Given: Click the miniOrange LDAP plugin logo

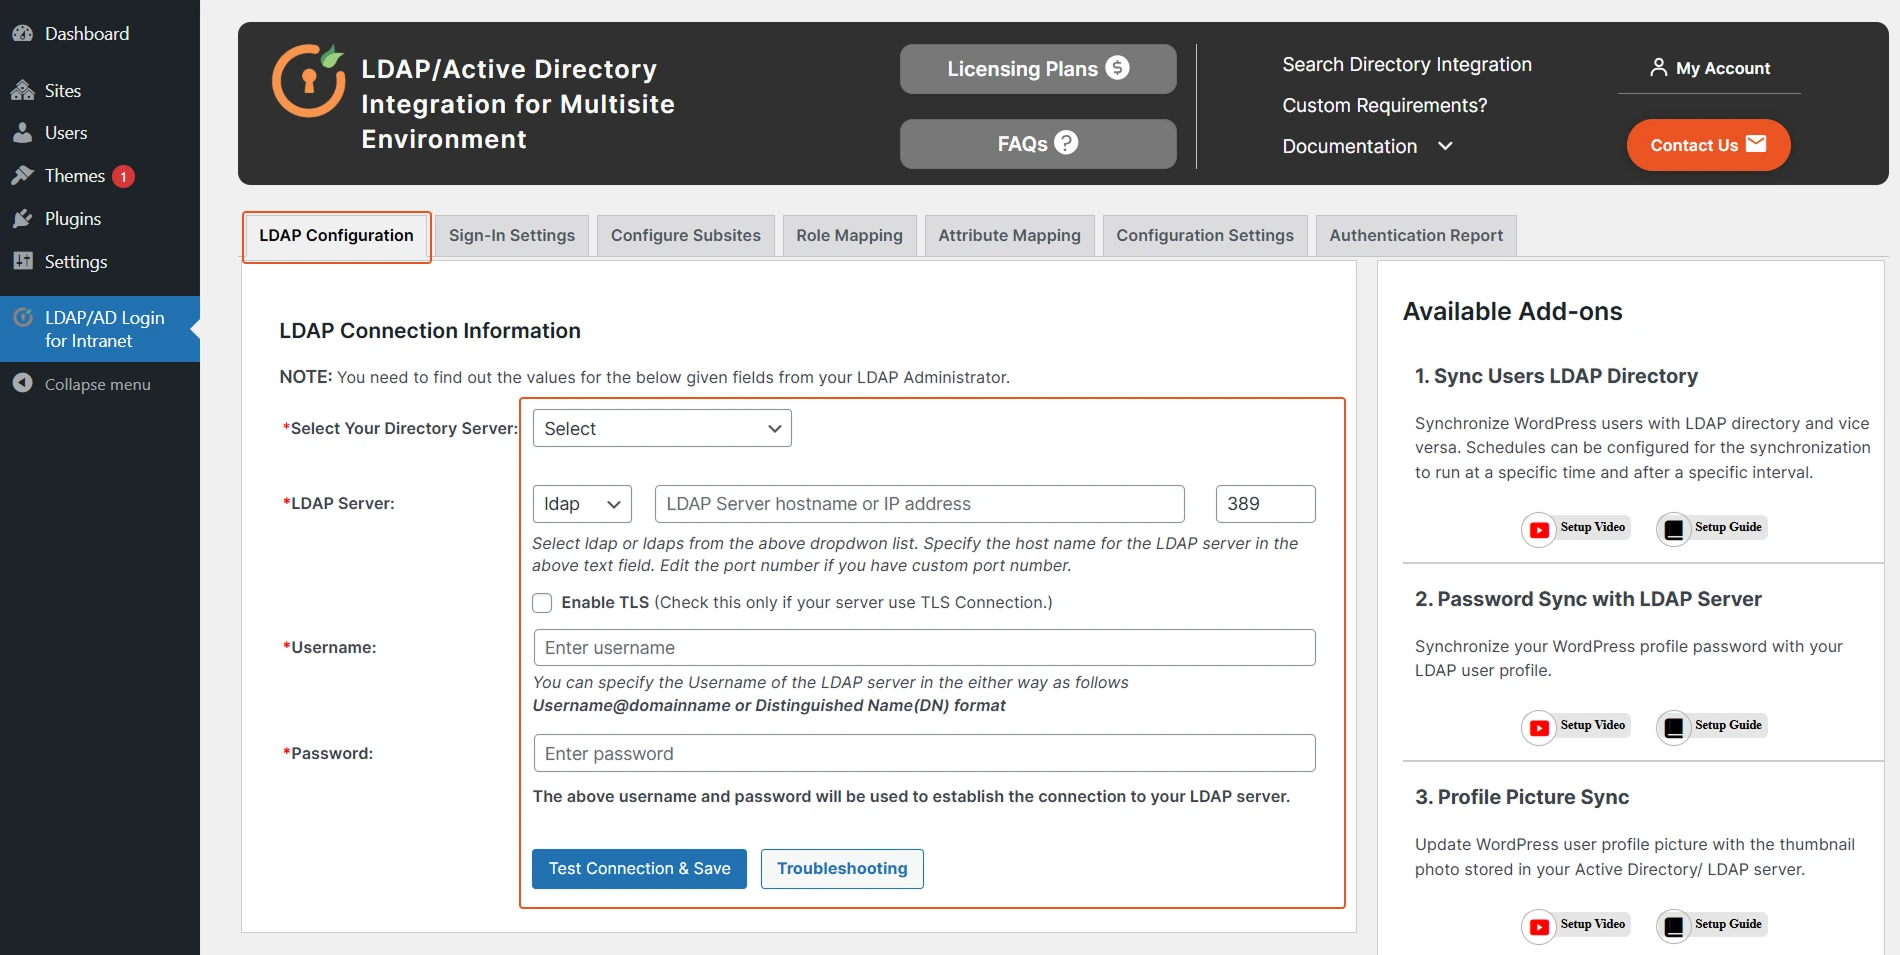Looking at the screenshot, I should pyautogui.click(x=308, y=81).
